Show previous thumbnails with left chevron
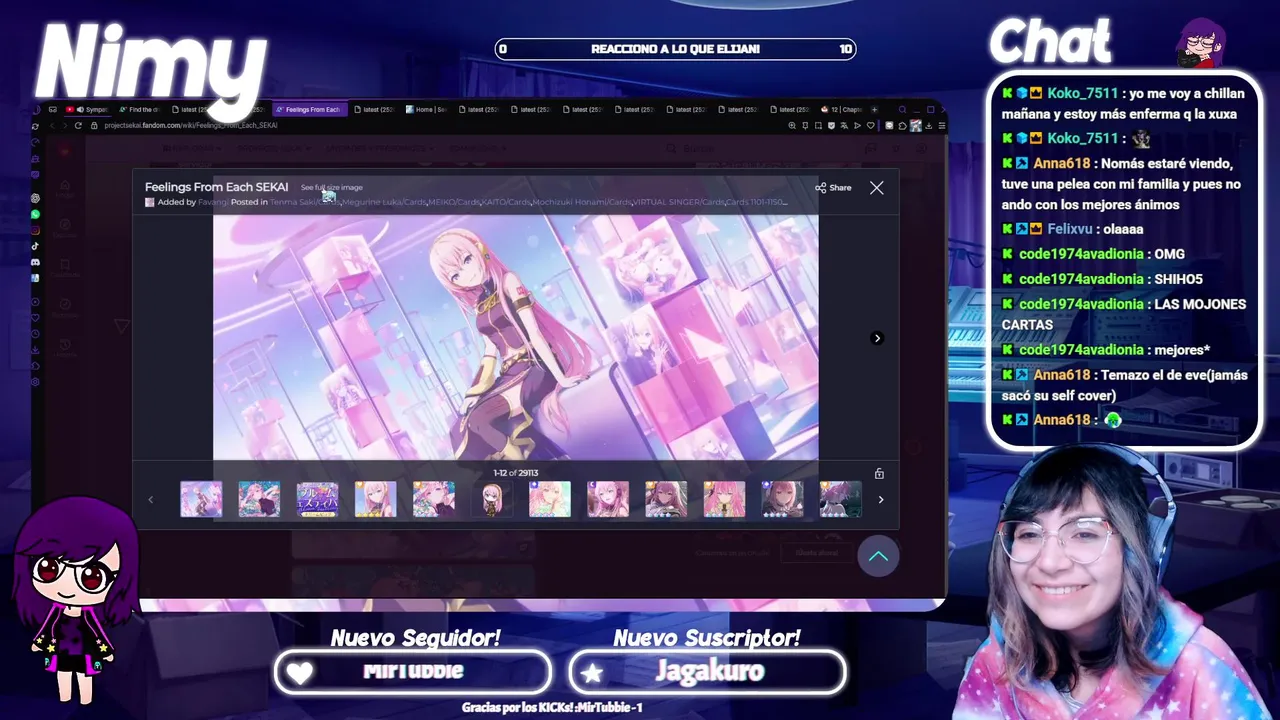Image resolution: width=1280 pixels, height=720 pixels. tap(151, 499)
